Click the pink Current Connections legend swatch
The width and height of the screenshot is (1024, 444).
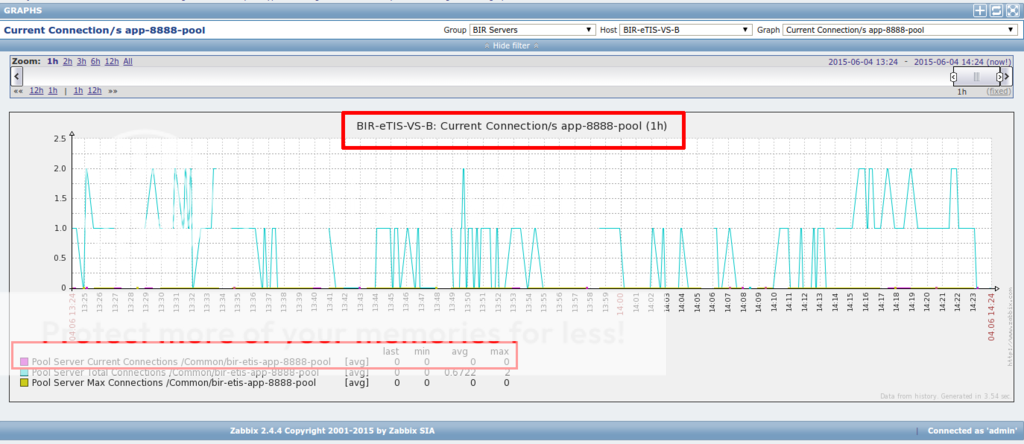tap(24, 361)
